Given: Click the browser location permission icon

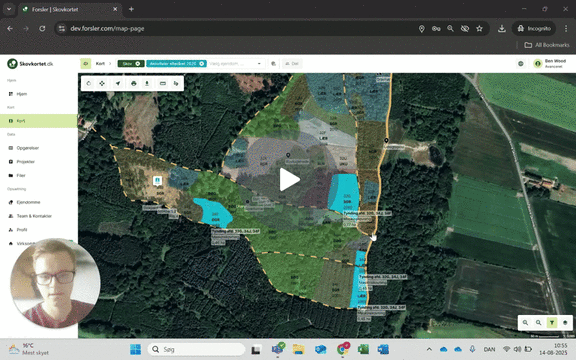Looking at the screenshot, I should [421, 28].
